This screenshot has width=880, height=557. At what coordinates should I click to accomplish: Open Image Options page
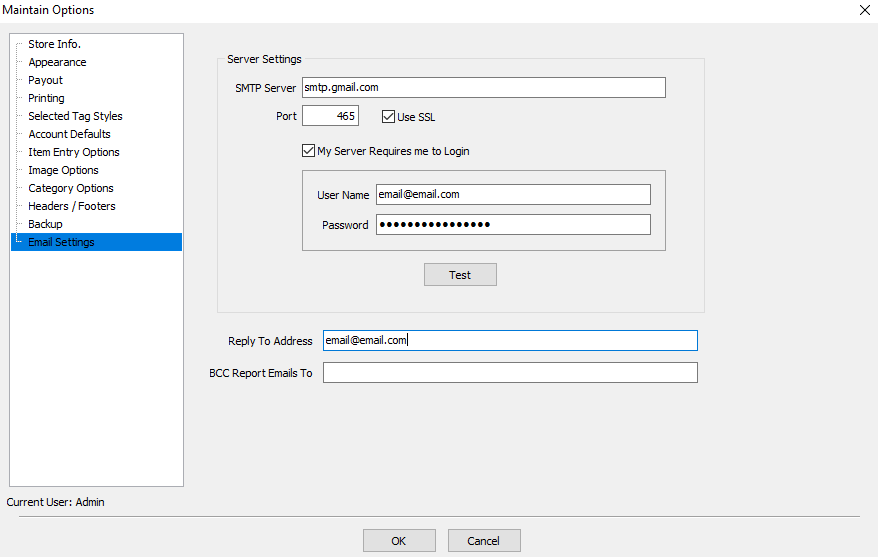coord(63,170)
